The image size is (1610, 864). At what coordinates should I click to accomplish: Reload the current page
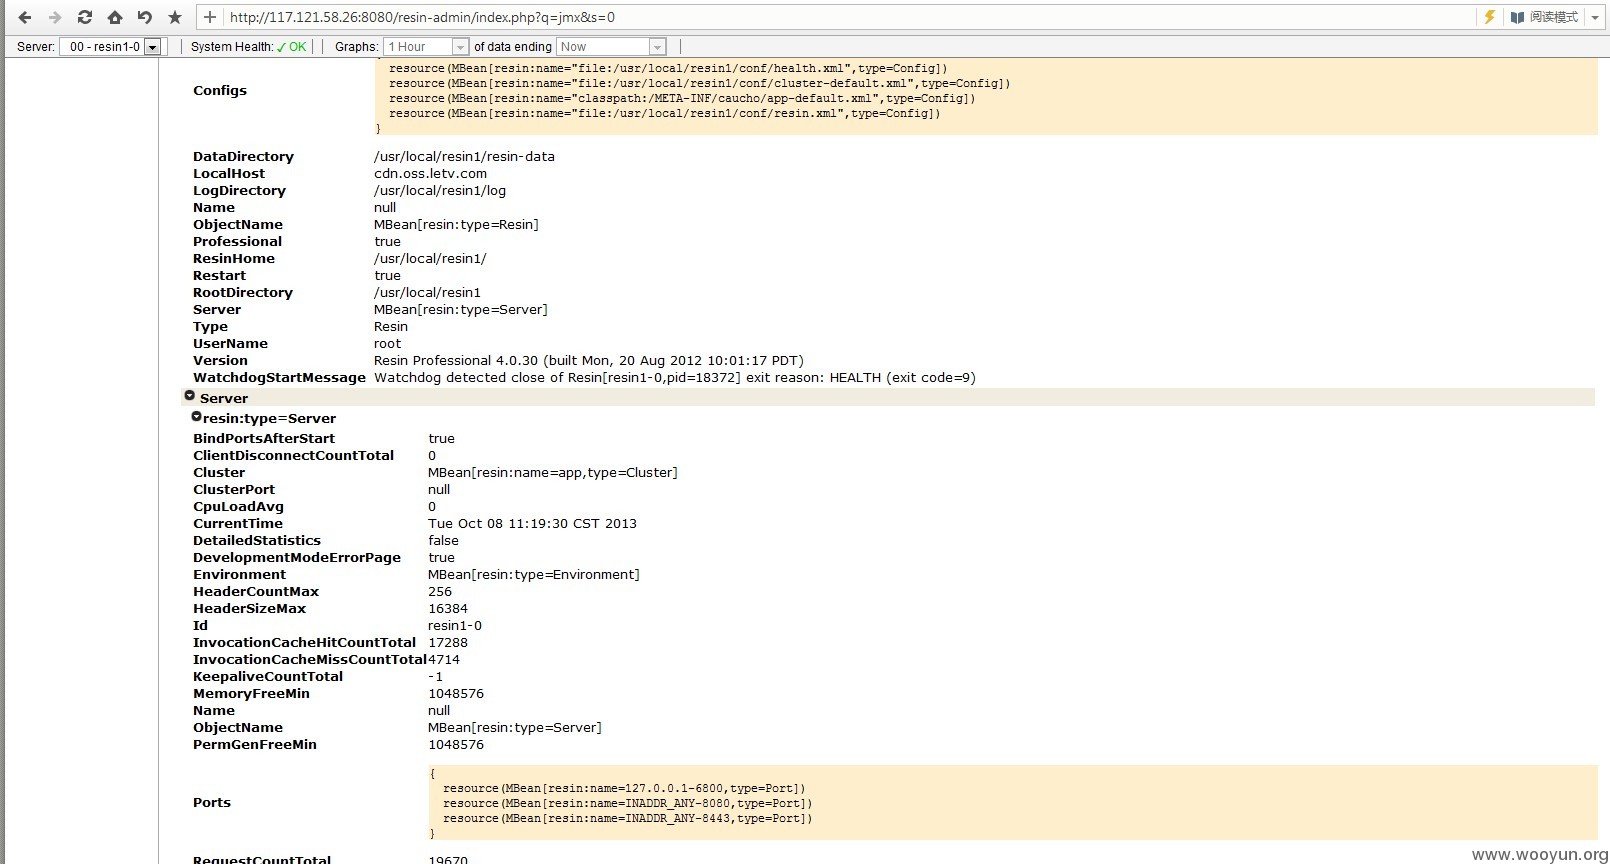coord(85,17)
